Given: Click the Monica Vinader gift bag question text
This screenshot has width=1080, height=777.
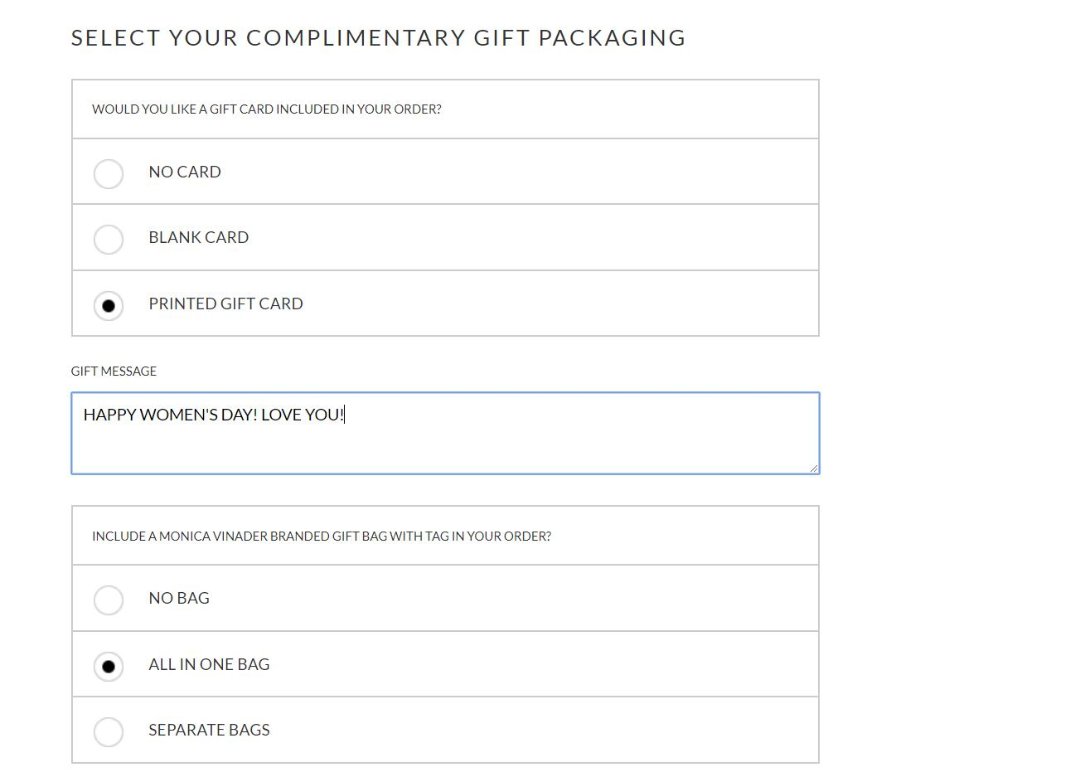Looking at the screenshot, I should pos(321,537).
